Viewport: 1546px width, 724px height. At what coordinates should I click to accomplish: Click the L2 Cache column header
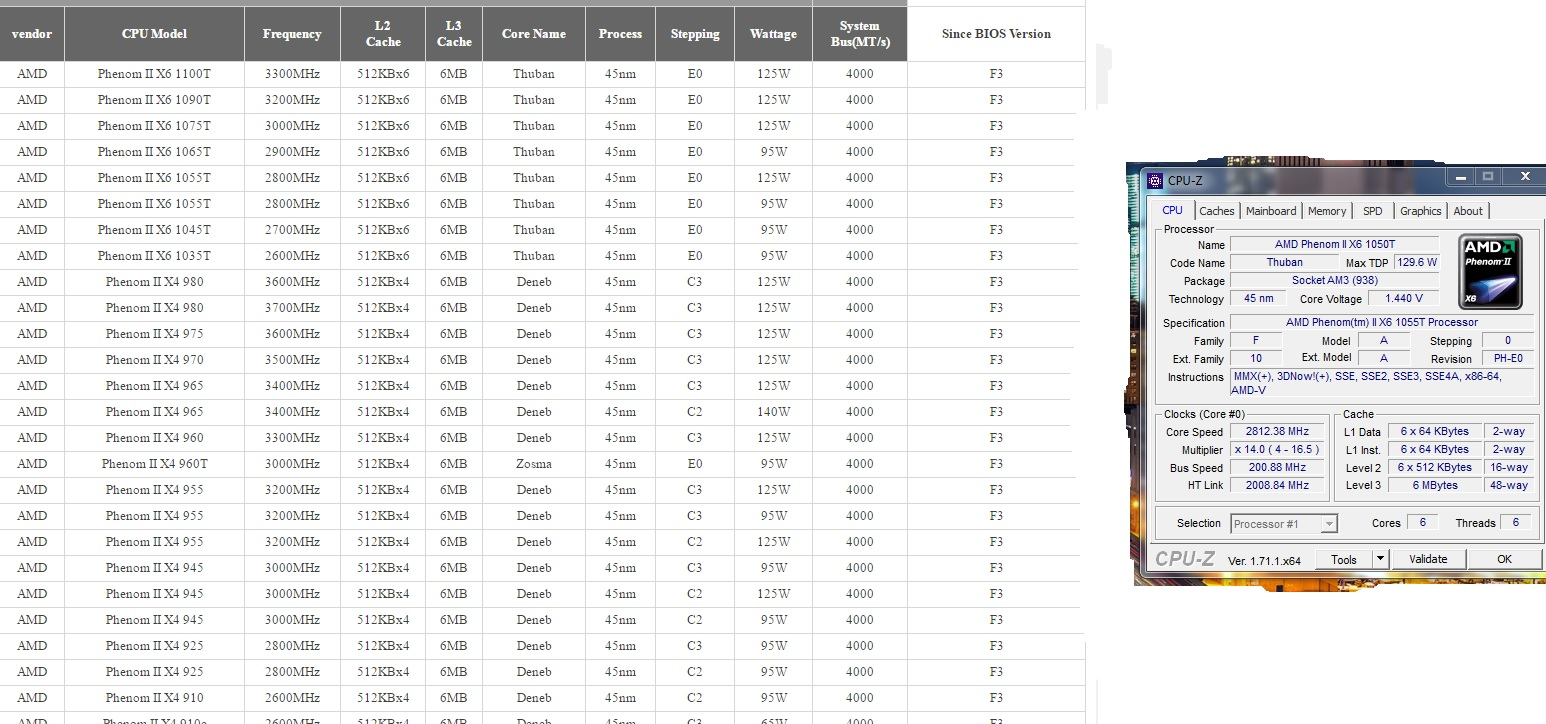click(x=383, y=34)
